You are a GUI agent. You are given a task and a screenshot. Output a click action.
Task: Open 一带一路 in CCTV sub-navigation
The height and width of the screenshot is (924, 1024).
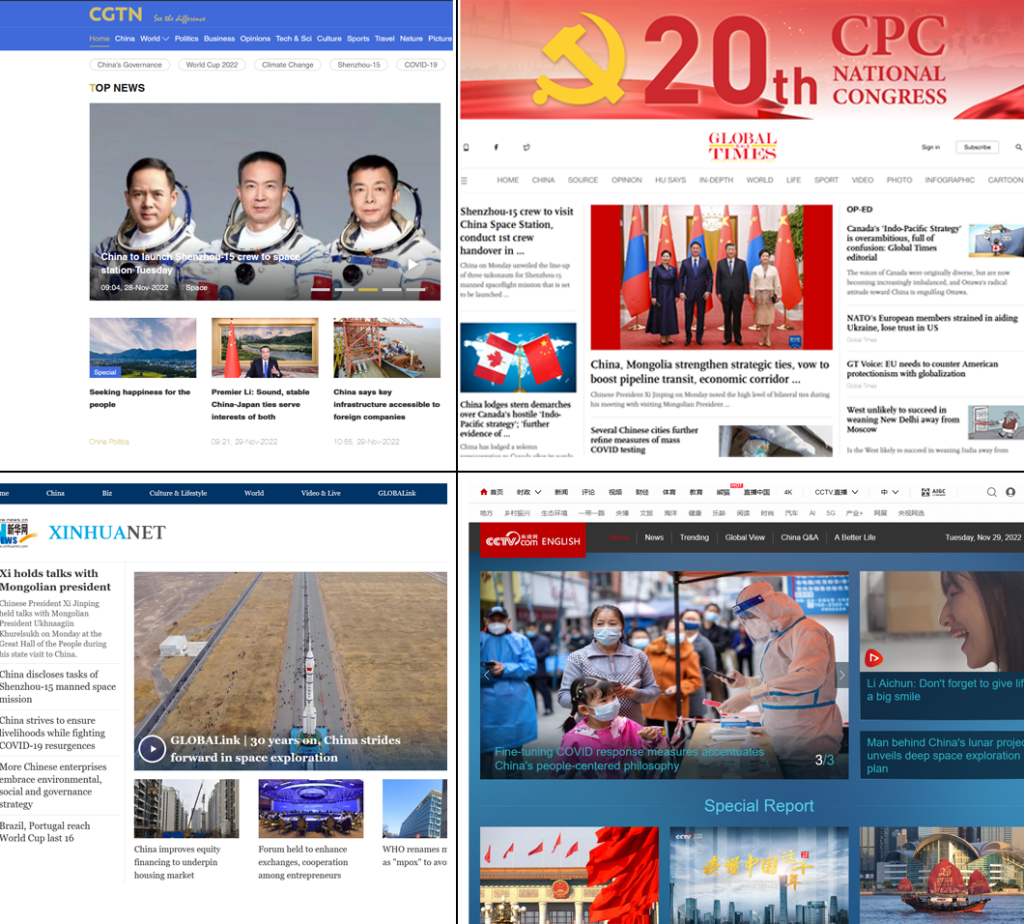(x=591, y=513)
